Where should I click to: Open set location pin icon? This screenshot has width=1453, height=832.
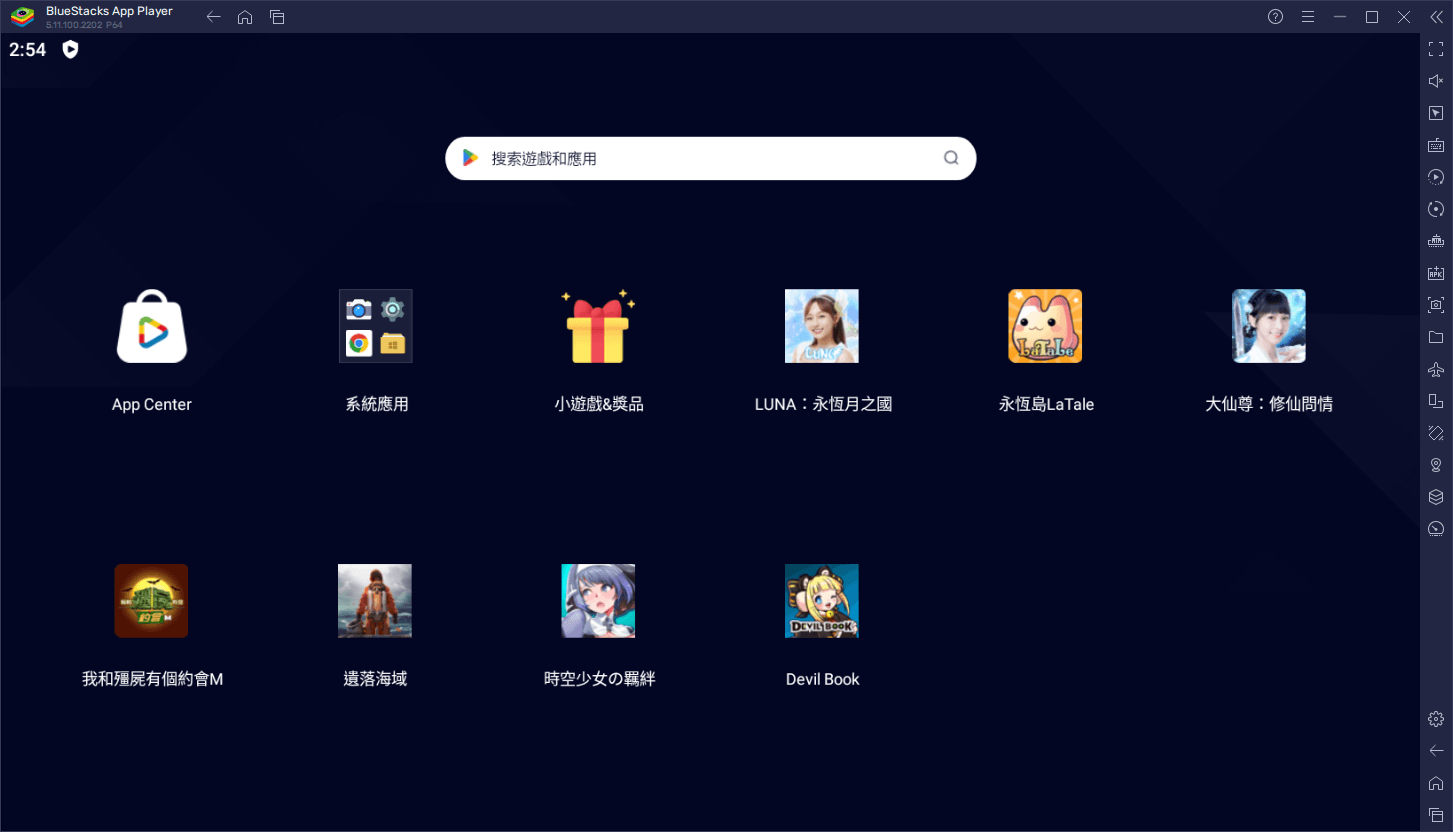pyautogui.click(x=1436, y=465)
